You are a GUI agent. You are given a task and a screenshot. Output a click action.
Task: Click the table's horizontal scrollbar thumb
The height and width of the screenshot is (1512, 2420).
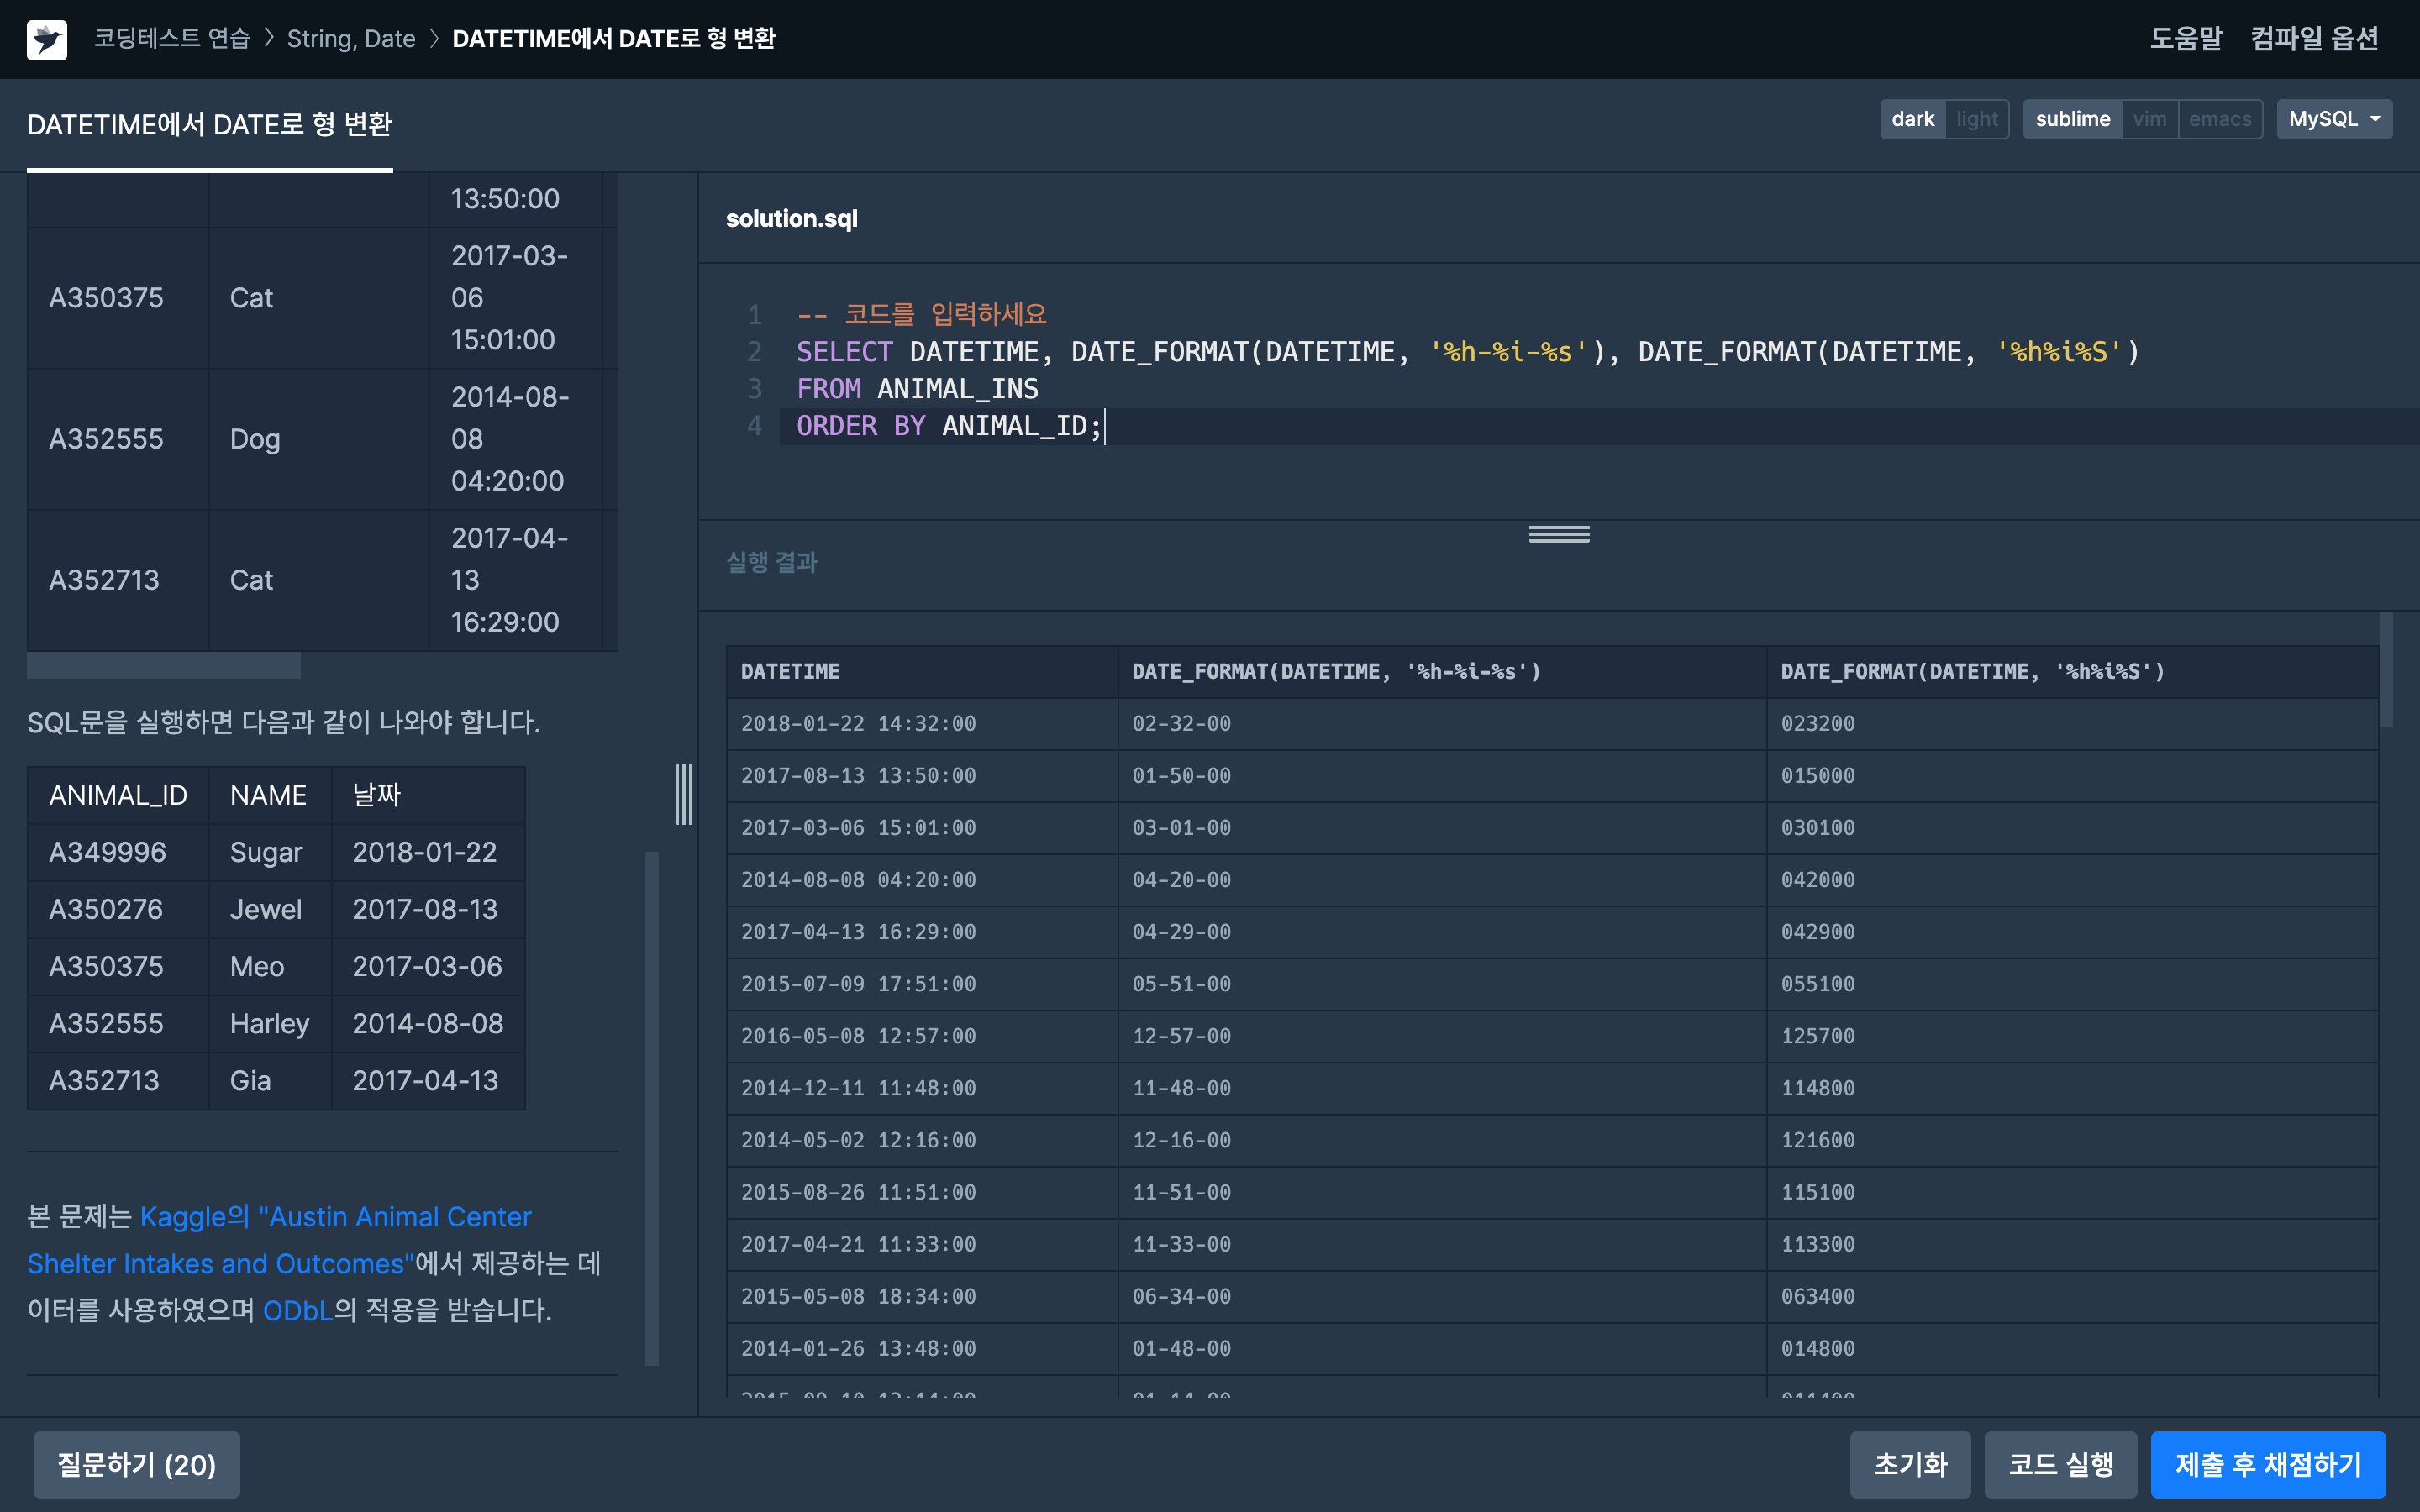[163, 666]
